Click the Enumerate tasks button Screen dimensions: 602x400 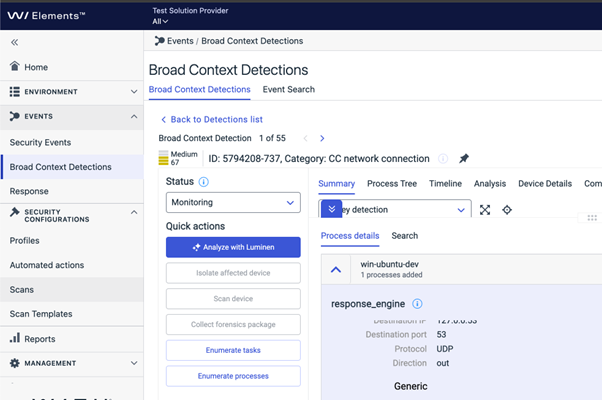pyautogui.click(x=233, y=350)
